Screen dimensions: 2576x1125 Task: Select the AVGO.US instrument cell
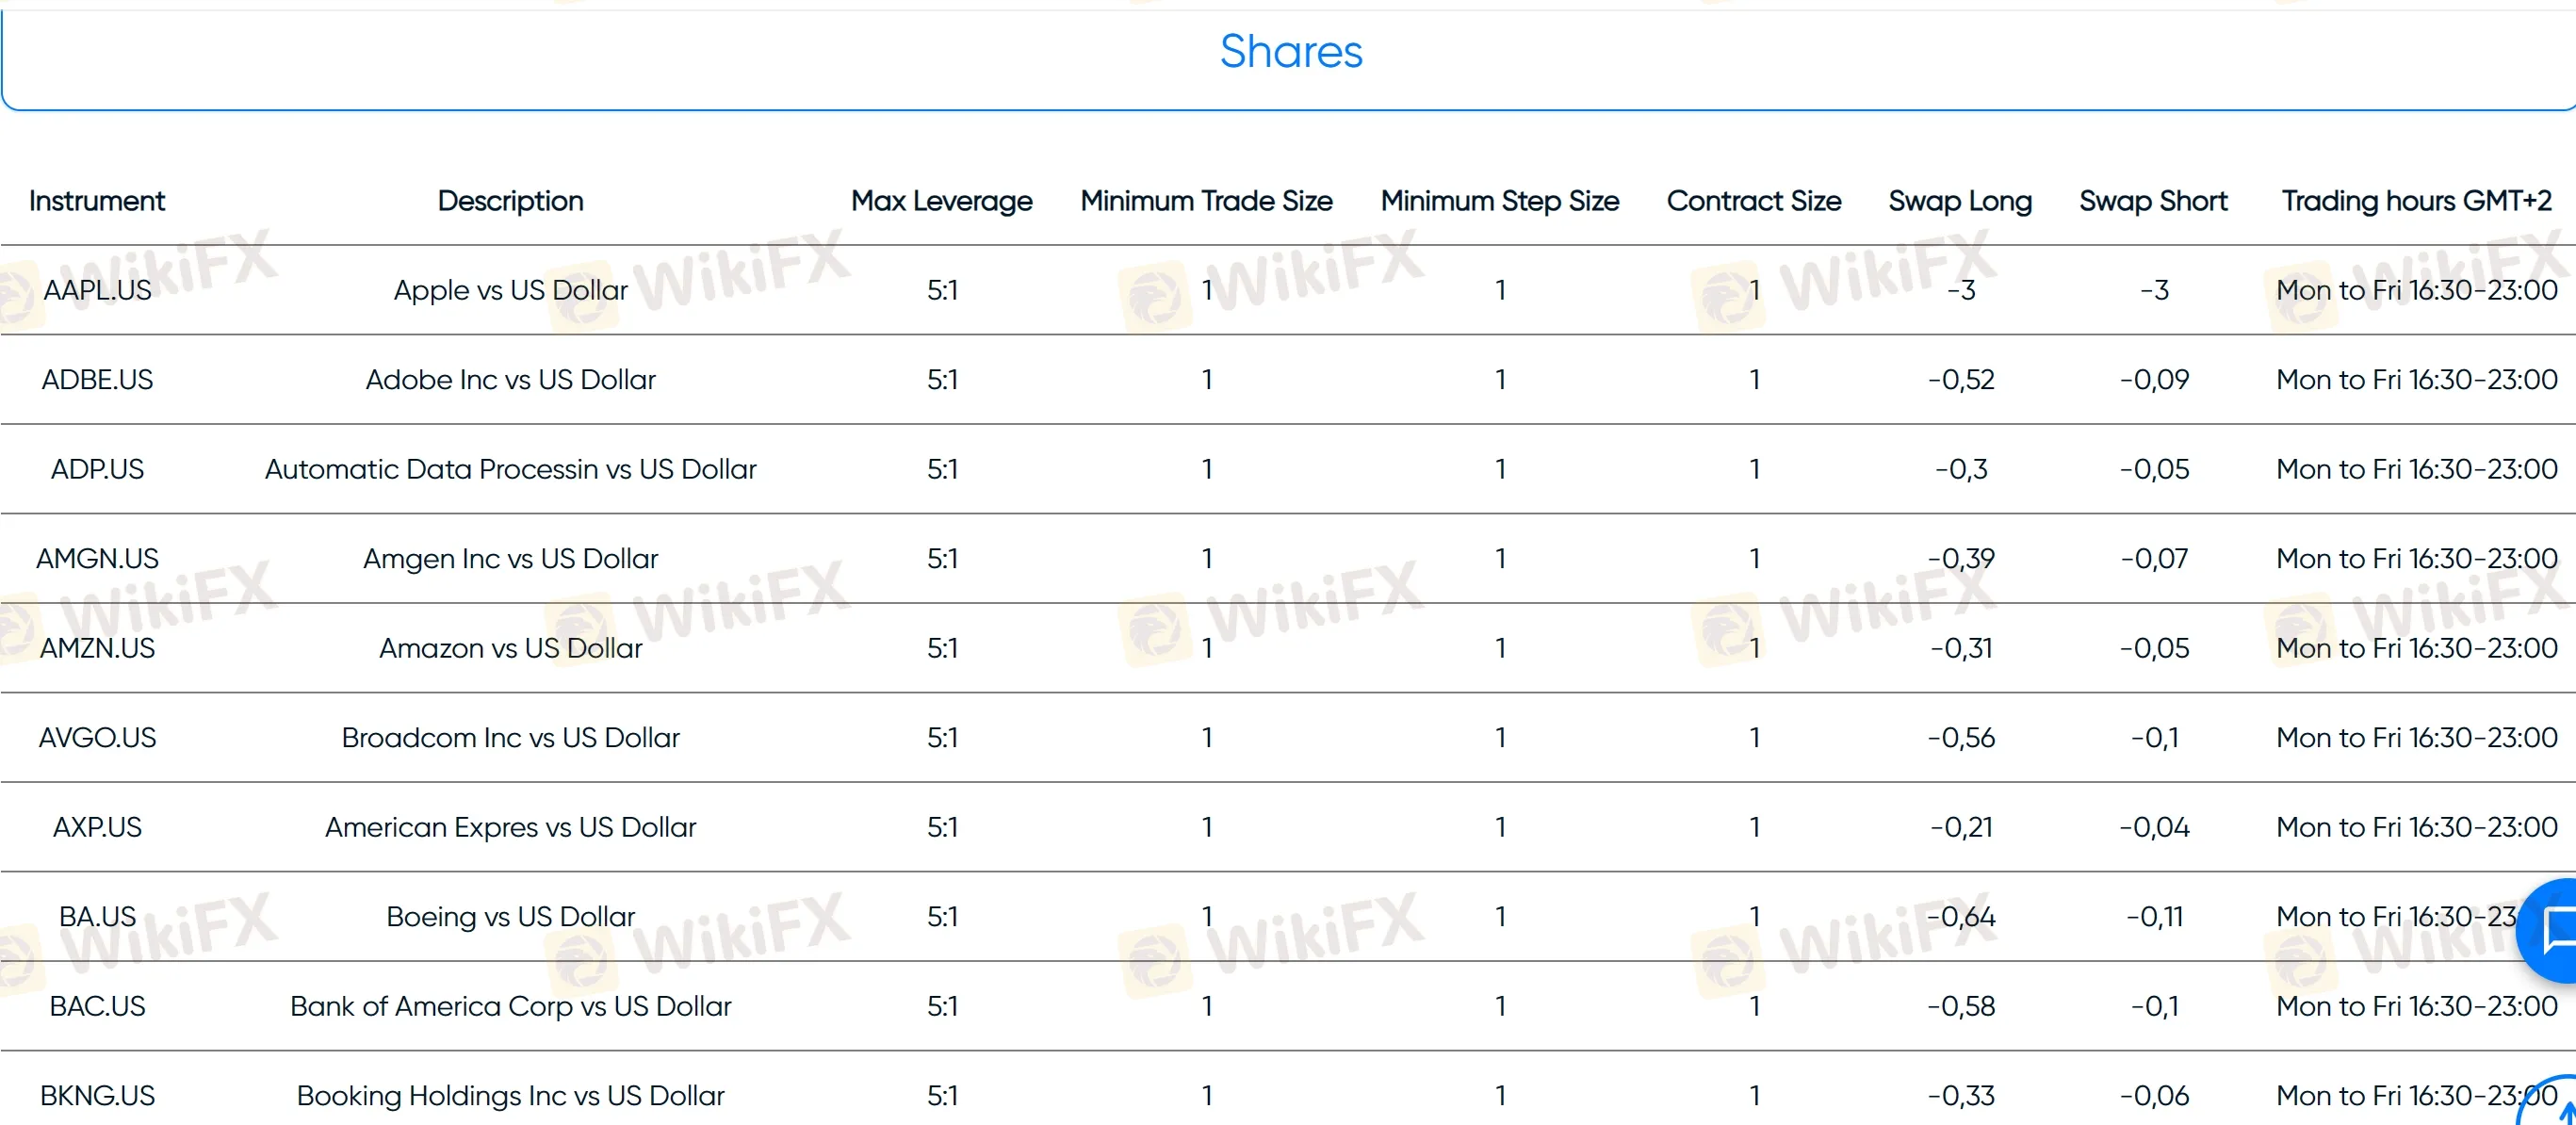point(97,738)
